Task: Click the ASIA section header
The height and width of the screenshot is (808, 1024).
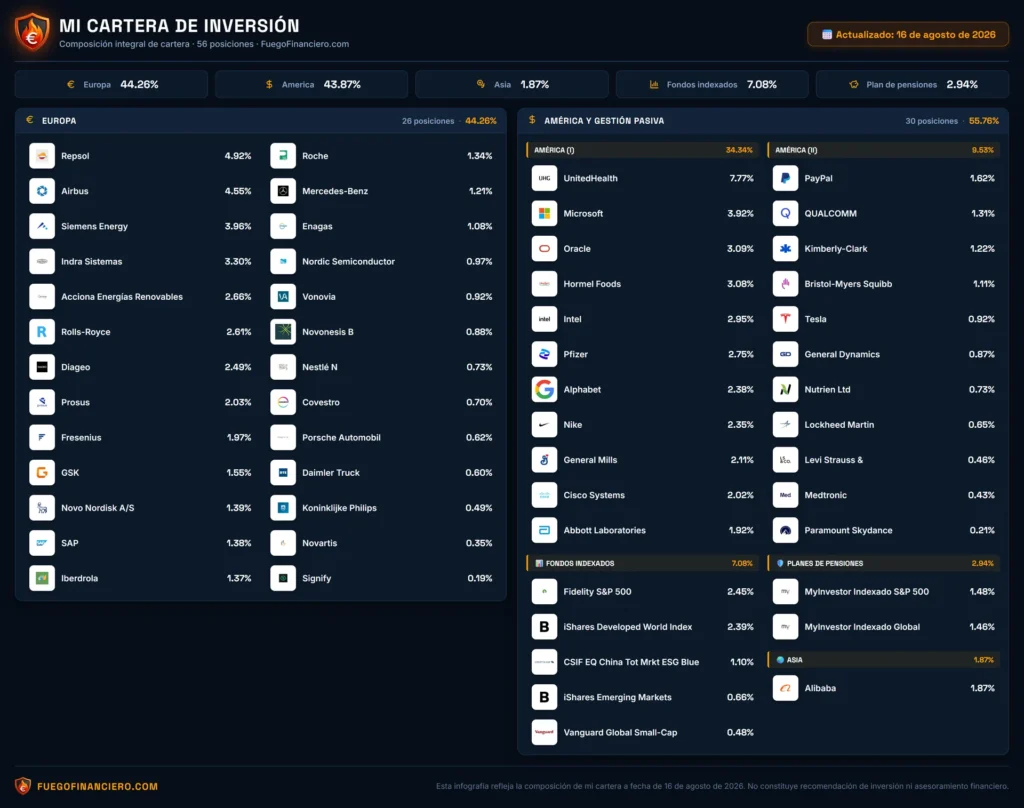Action: point(883,660)
